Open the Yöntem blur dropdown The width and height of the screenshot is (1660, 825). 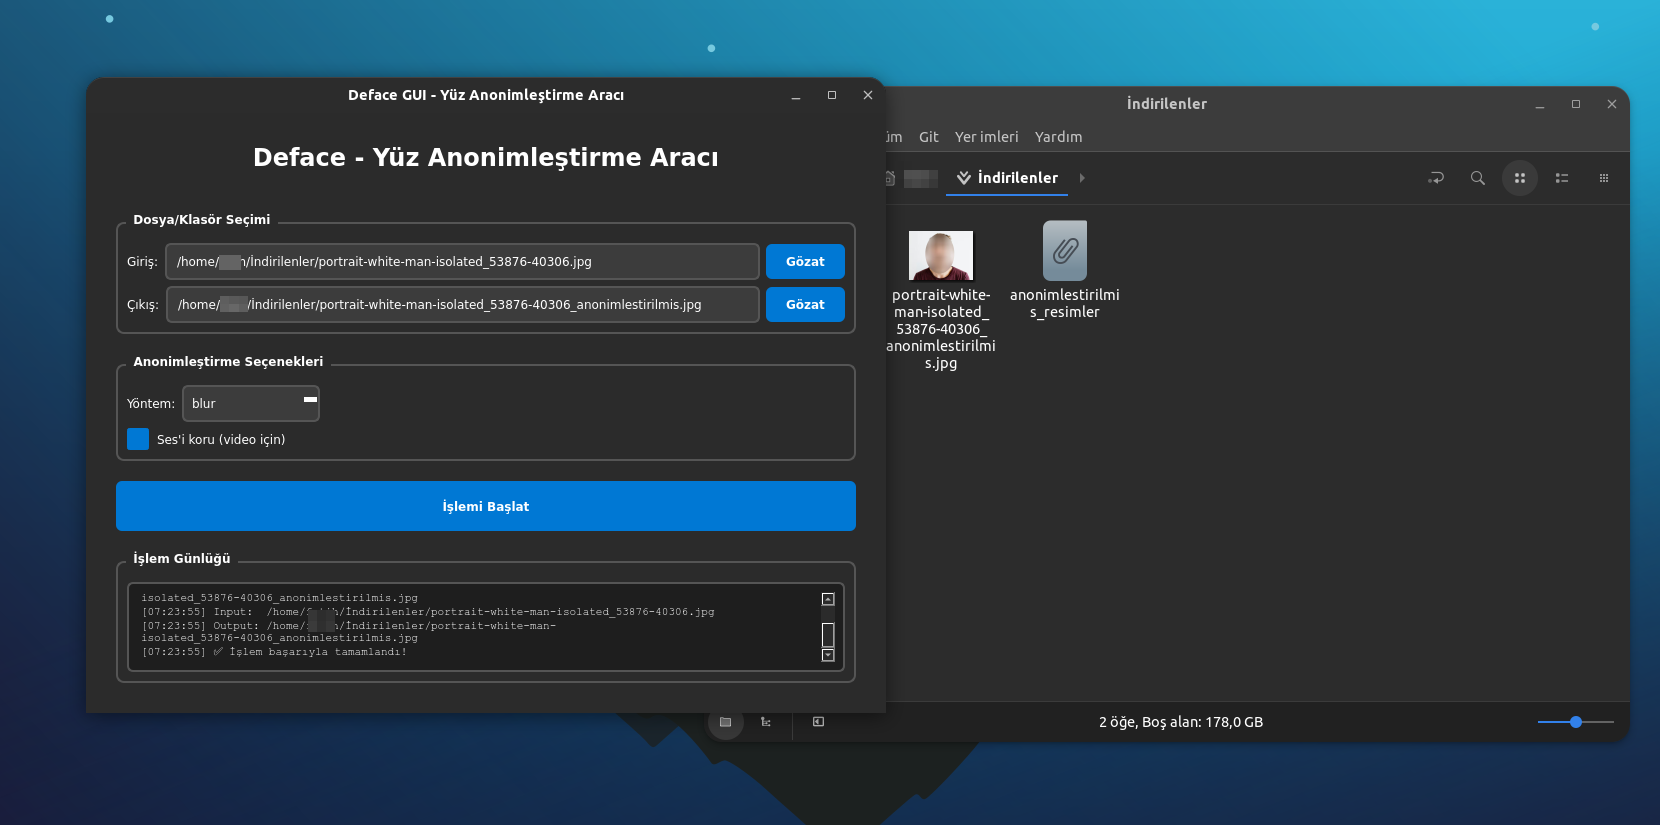pyautogui.click(x=251, y=403)
